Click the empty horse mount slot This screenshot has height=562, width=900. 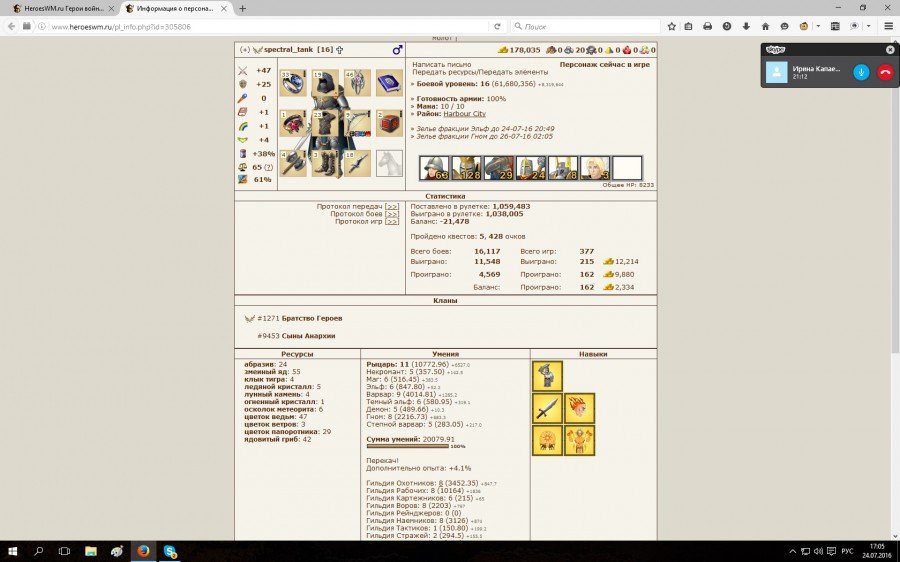coord(389,164)
